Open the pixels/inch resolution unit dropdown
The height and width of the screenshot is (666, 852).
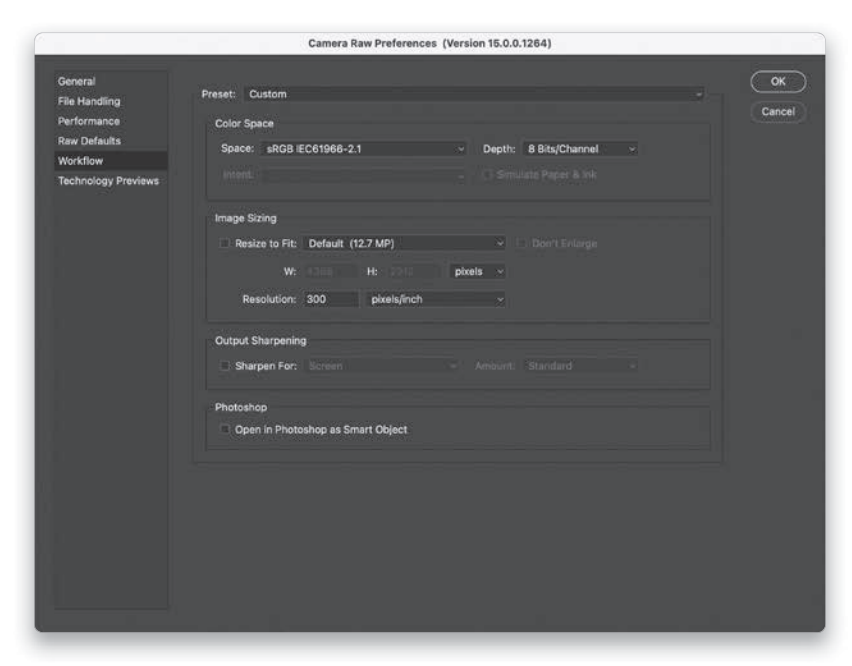pyautogui.click(x=435, y=299)
